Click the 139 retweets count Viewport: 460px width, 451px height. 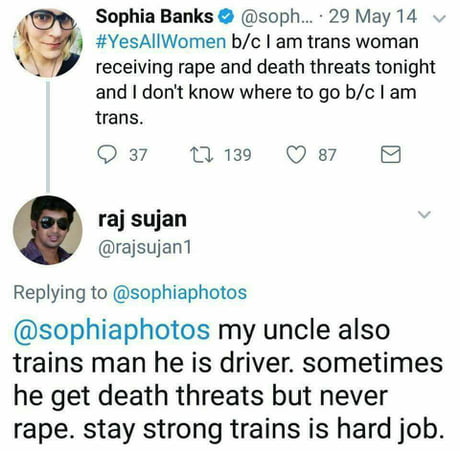tap(238, 155)
